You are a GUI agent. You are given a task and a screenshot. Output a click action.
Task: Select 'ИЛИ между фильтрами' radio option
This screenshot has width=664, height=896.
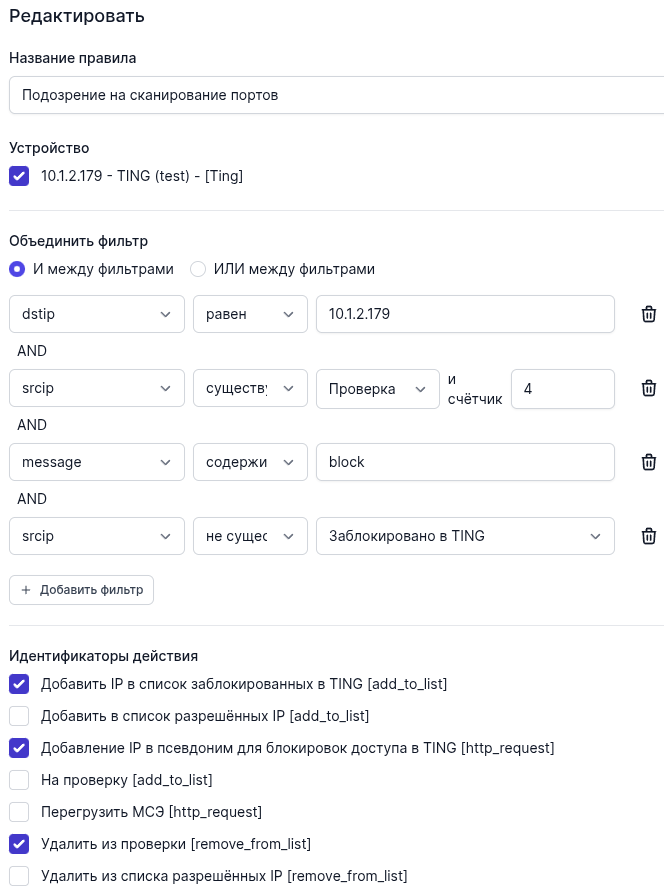pyautogui.click(x=198, y=269)
